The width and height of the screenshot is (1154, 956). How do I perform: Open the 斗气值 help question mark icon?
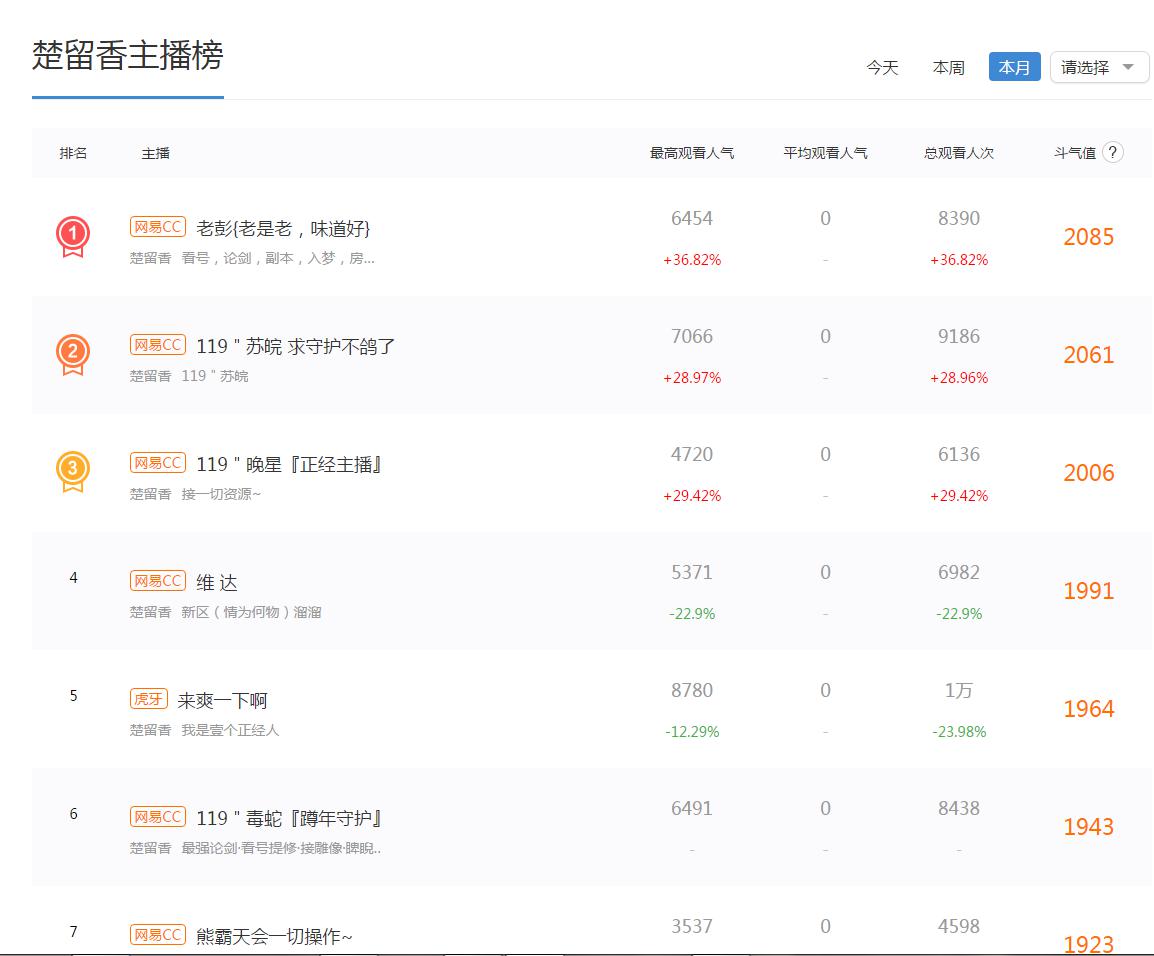(1114, 153)
